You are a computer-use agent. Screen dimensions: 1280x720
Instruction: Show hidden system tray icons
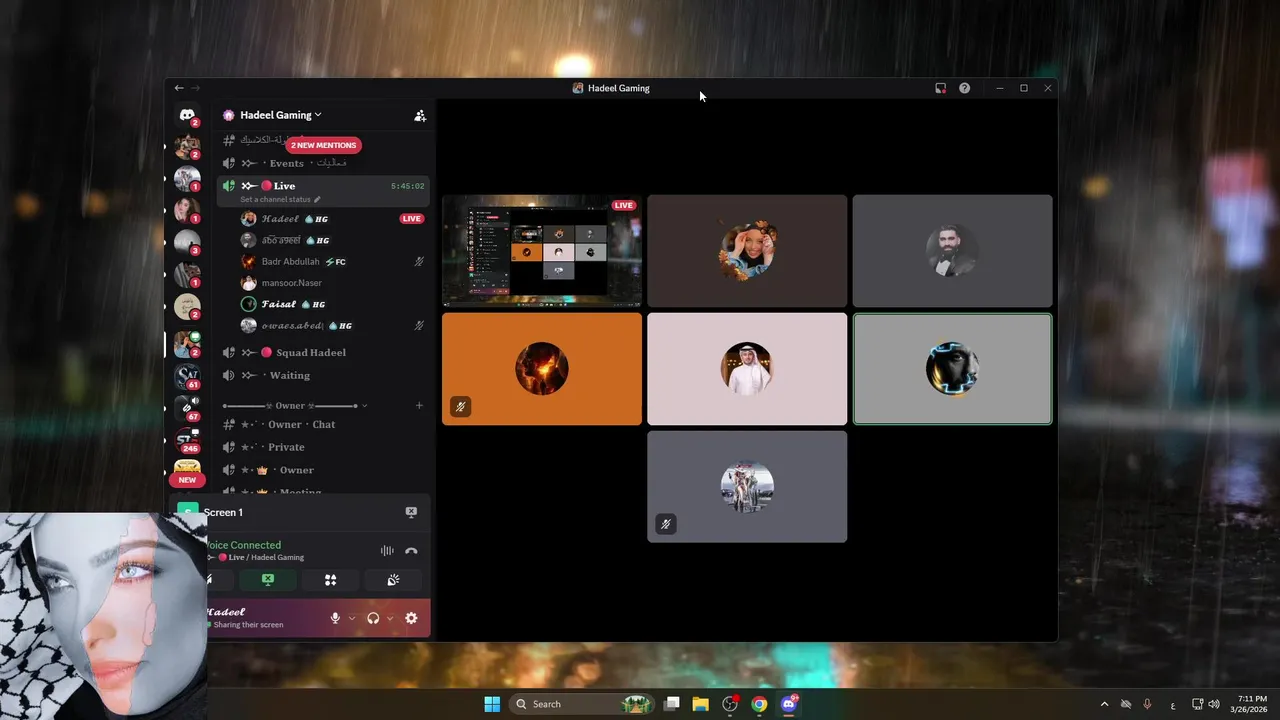(x=1104, y=704)
